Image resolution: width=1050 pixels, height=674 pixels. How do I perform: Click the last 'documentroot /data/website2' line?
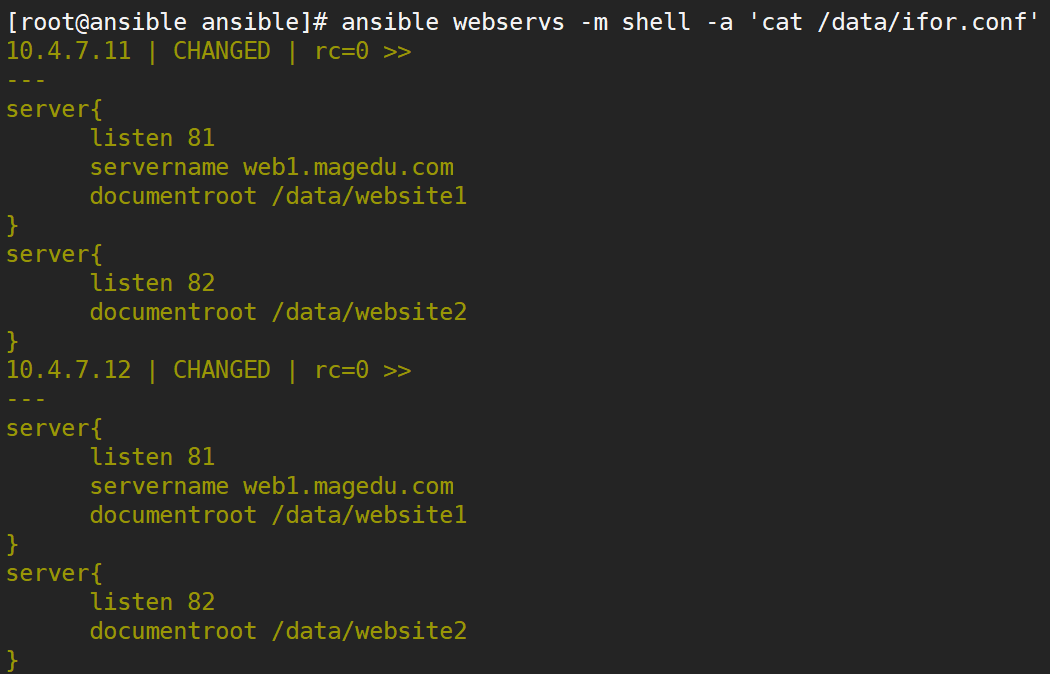tap(279, 631)
